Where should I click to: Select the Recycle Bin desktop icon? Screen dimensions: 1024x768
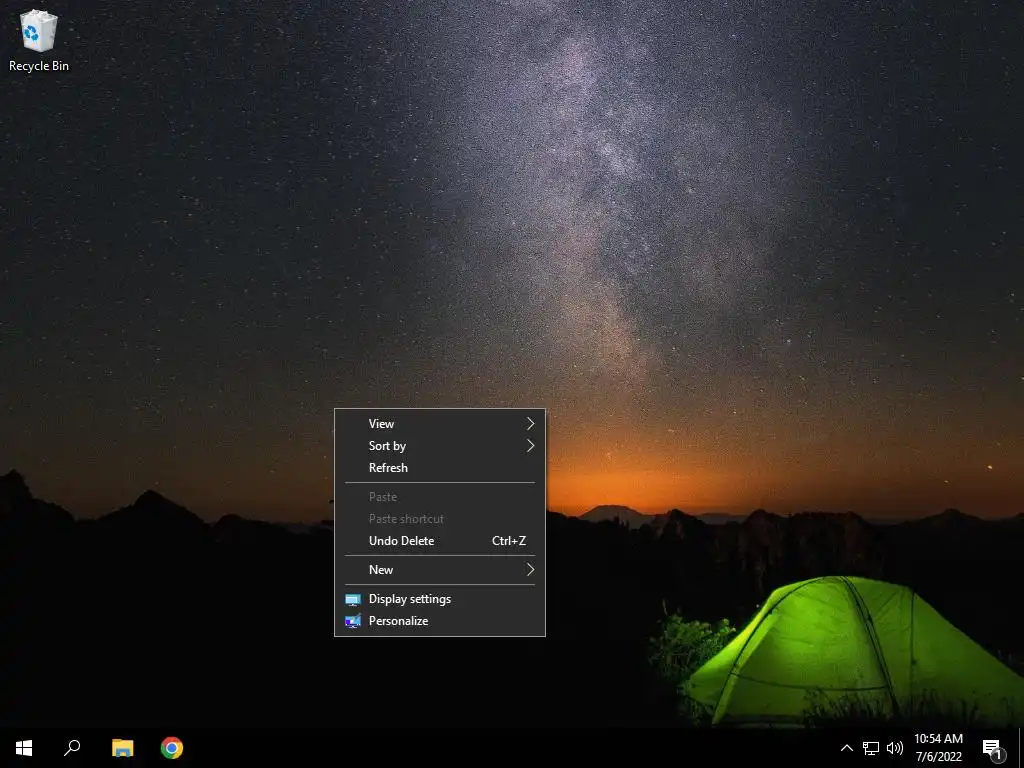click(39, 40)
